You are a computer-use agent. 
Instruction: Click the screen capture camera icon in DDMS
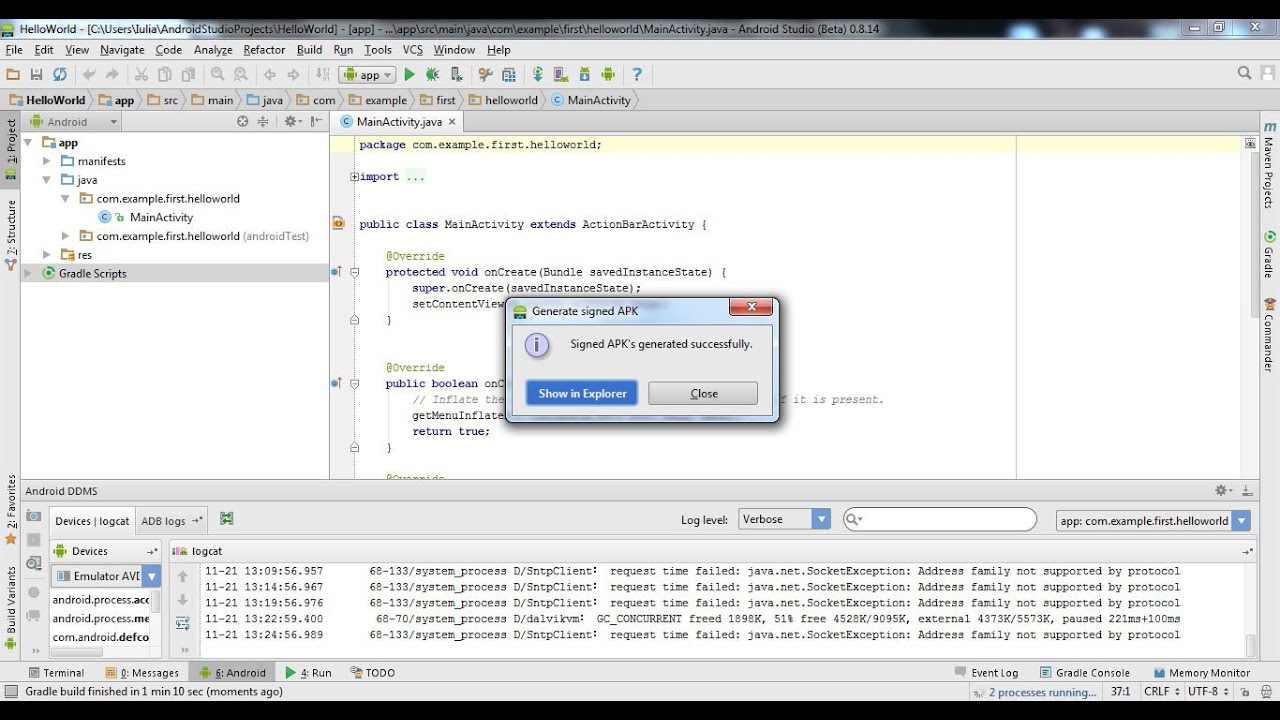pyautogui.click(x=34, y=517)
